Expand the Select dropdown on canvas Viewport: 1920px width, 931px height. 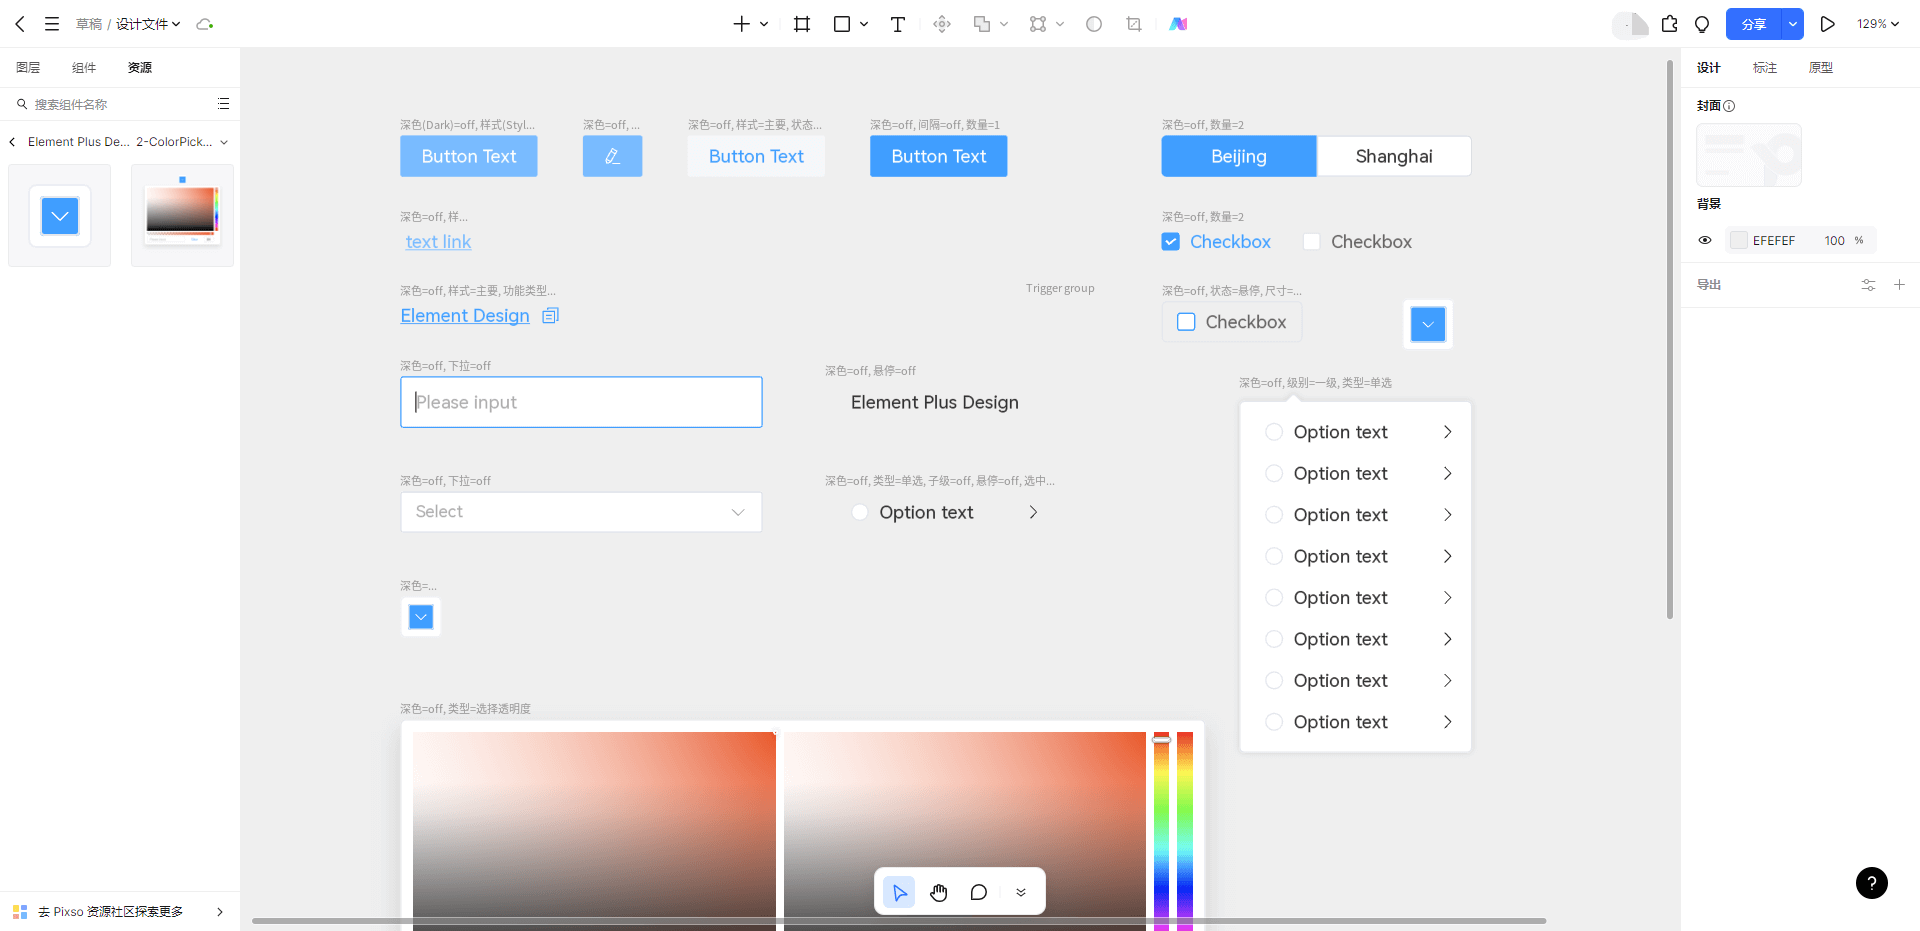pyautogui.click(x=738, y=512)
